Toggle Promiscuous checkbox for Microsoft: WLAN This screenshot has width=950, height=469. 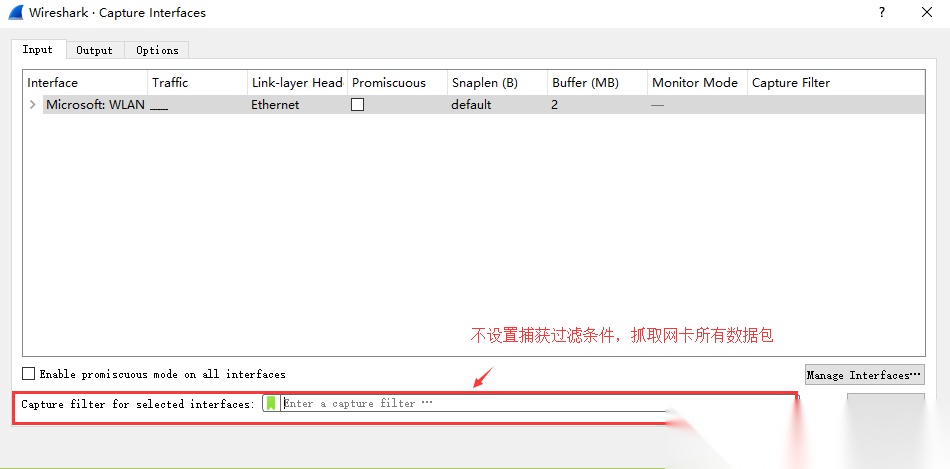(x=357, y=105)
